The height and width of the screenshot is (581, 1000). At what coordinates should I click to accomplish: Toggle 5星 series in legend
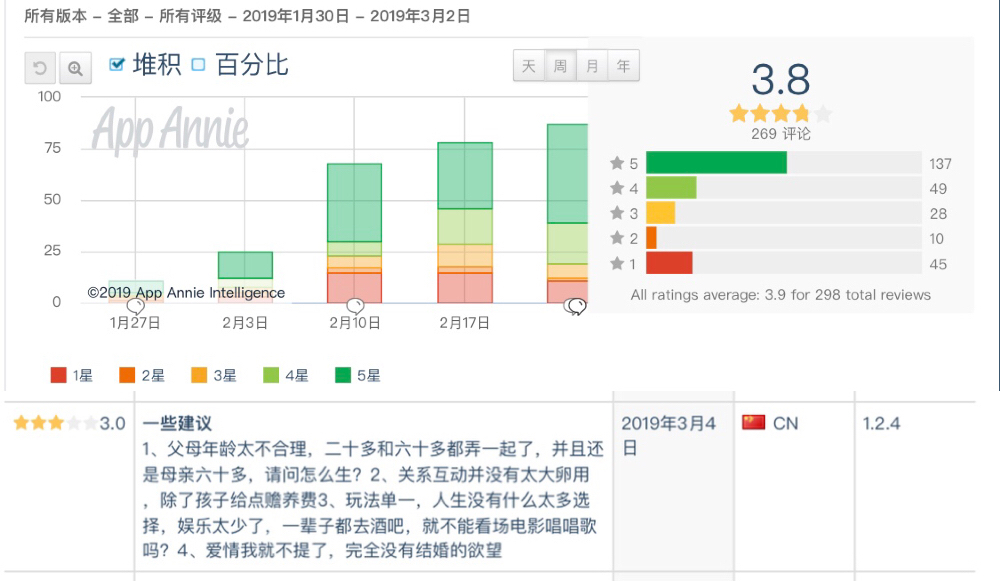[x=358, y=375]
